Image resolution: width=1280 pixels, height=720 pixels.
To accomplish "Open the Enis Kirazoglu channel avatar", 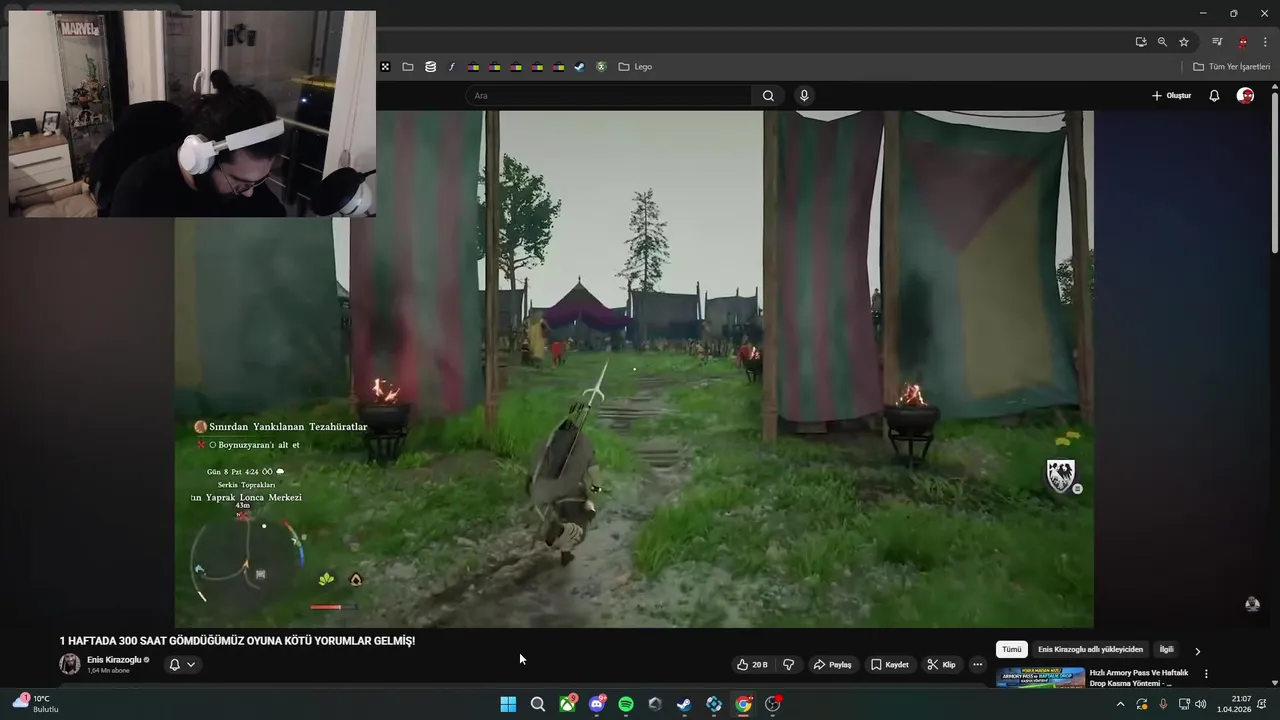I will point(70,664).
